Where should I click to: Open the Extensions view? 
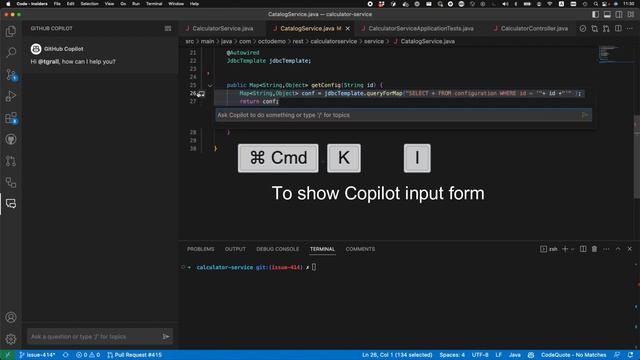point(11,118)
